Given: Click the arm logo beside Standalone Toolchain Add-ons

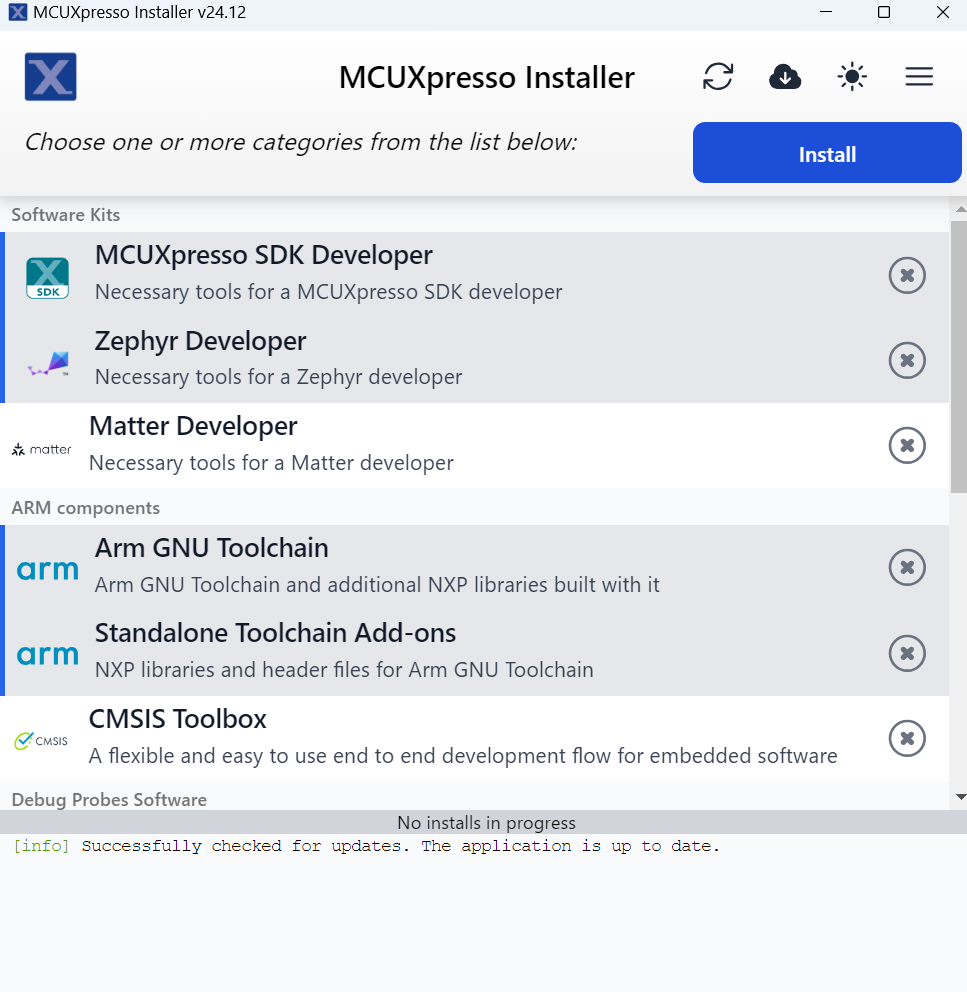Looking at the screenshot, I should [47, 655].
